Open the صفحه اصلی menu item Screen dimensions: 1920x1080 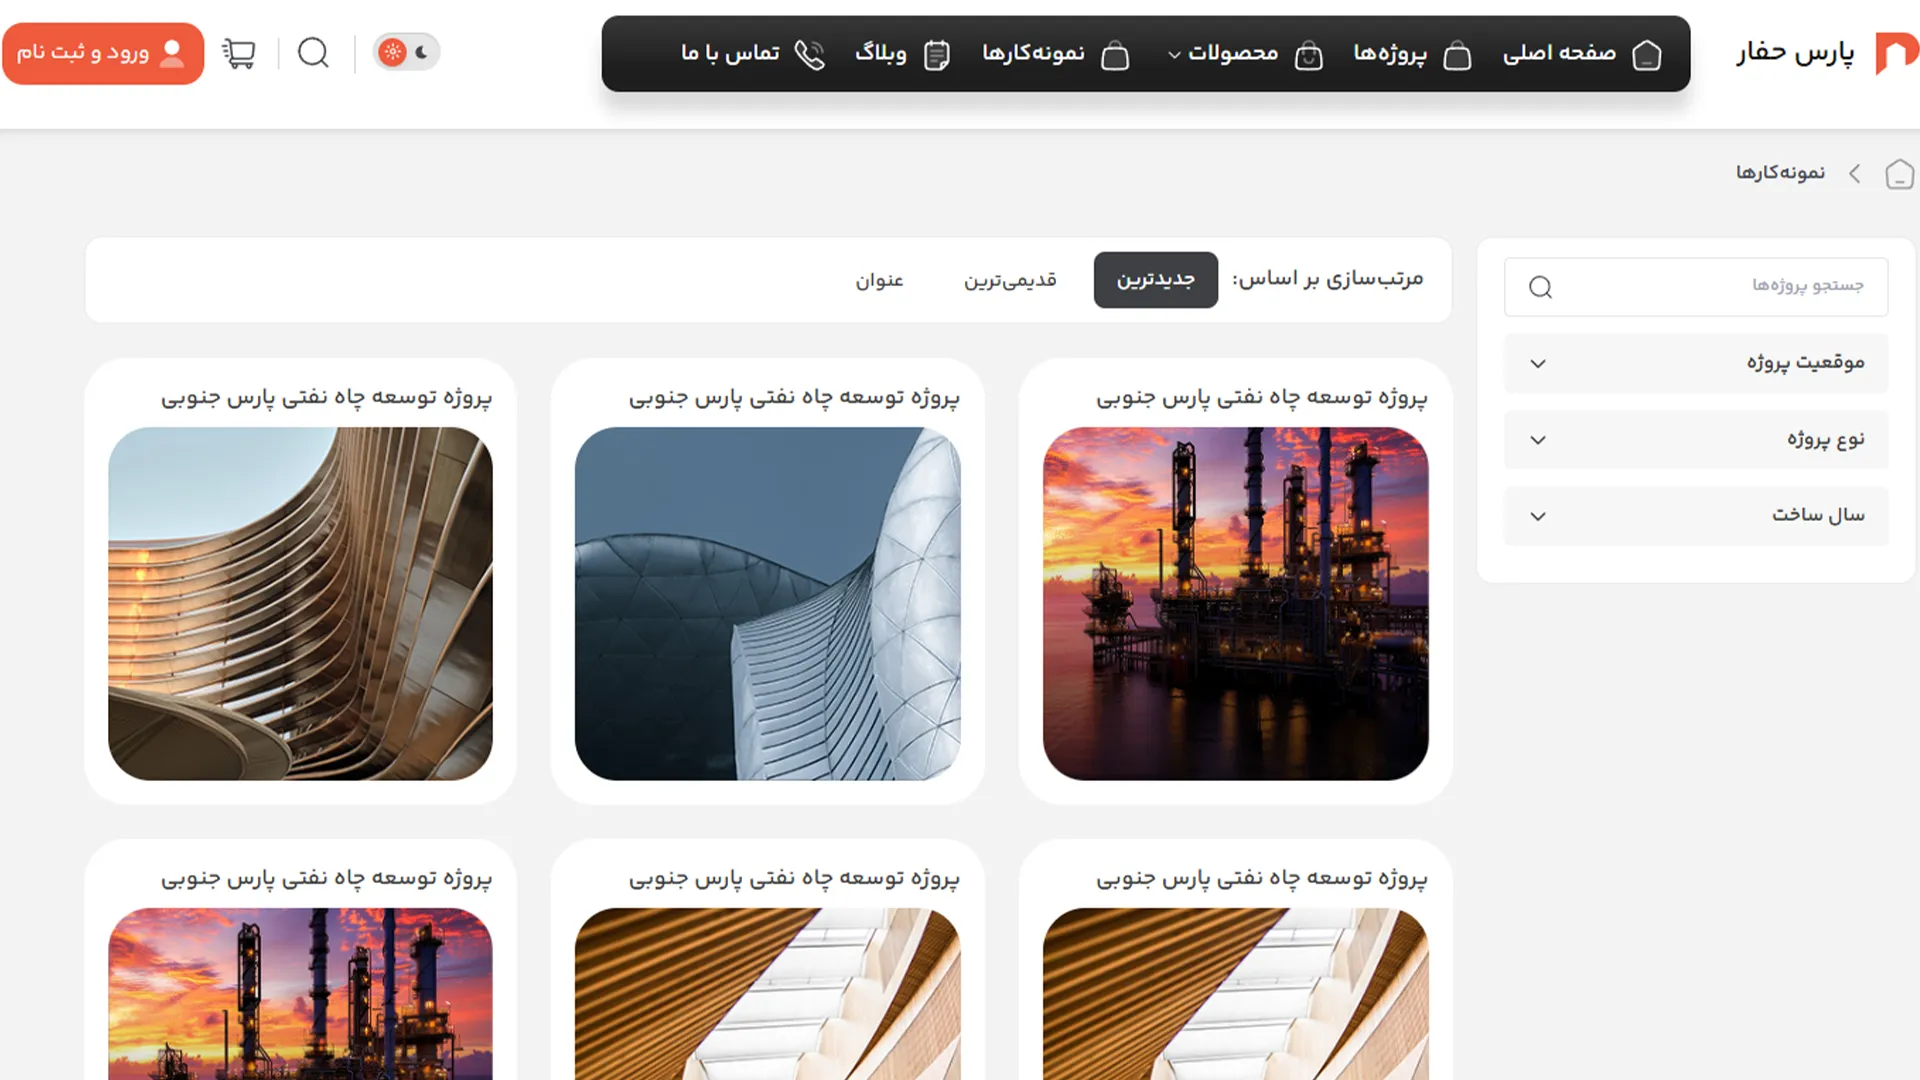pyautogui.click(x=1558, y=53)
